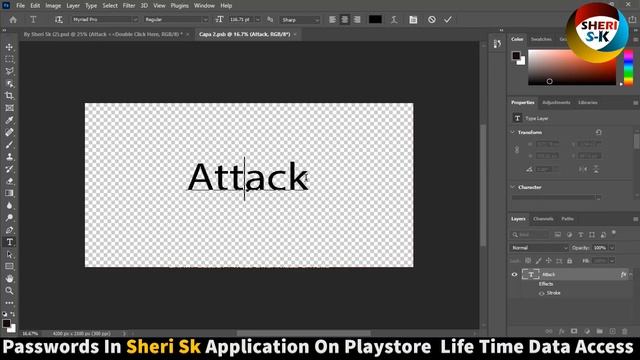The width and height of the screenshot is (640, 360).
Task: Select the Crop tool
Action: (9, 96)
